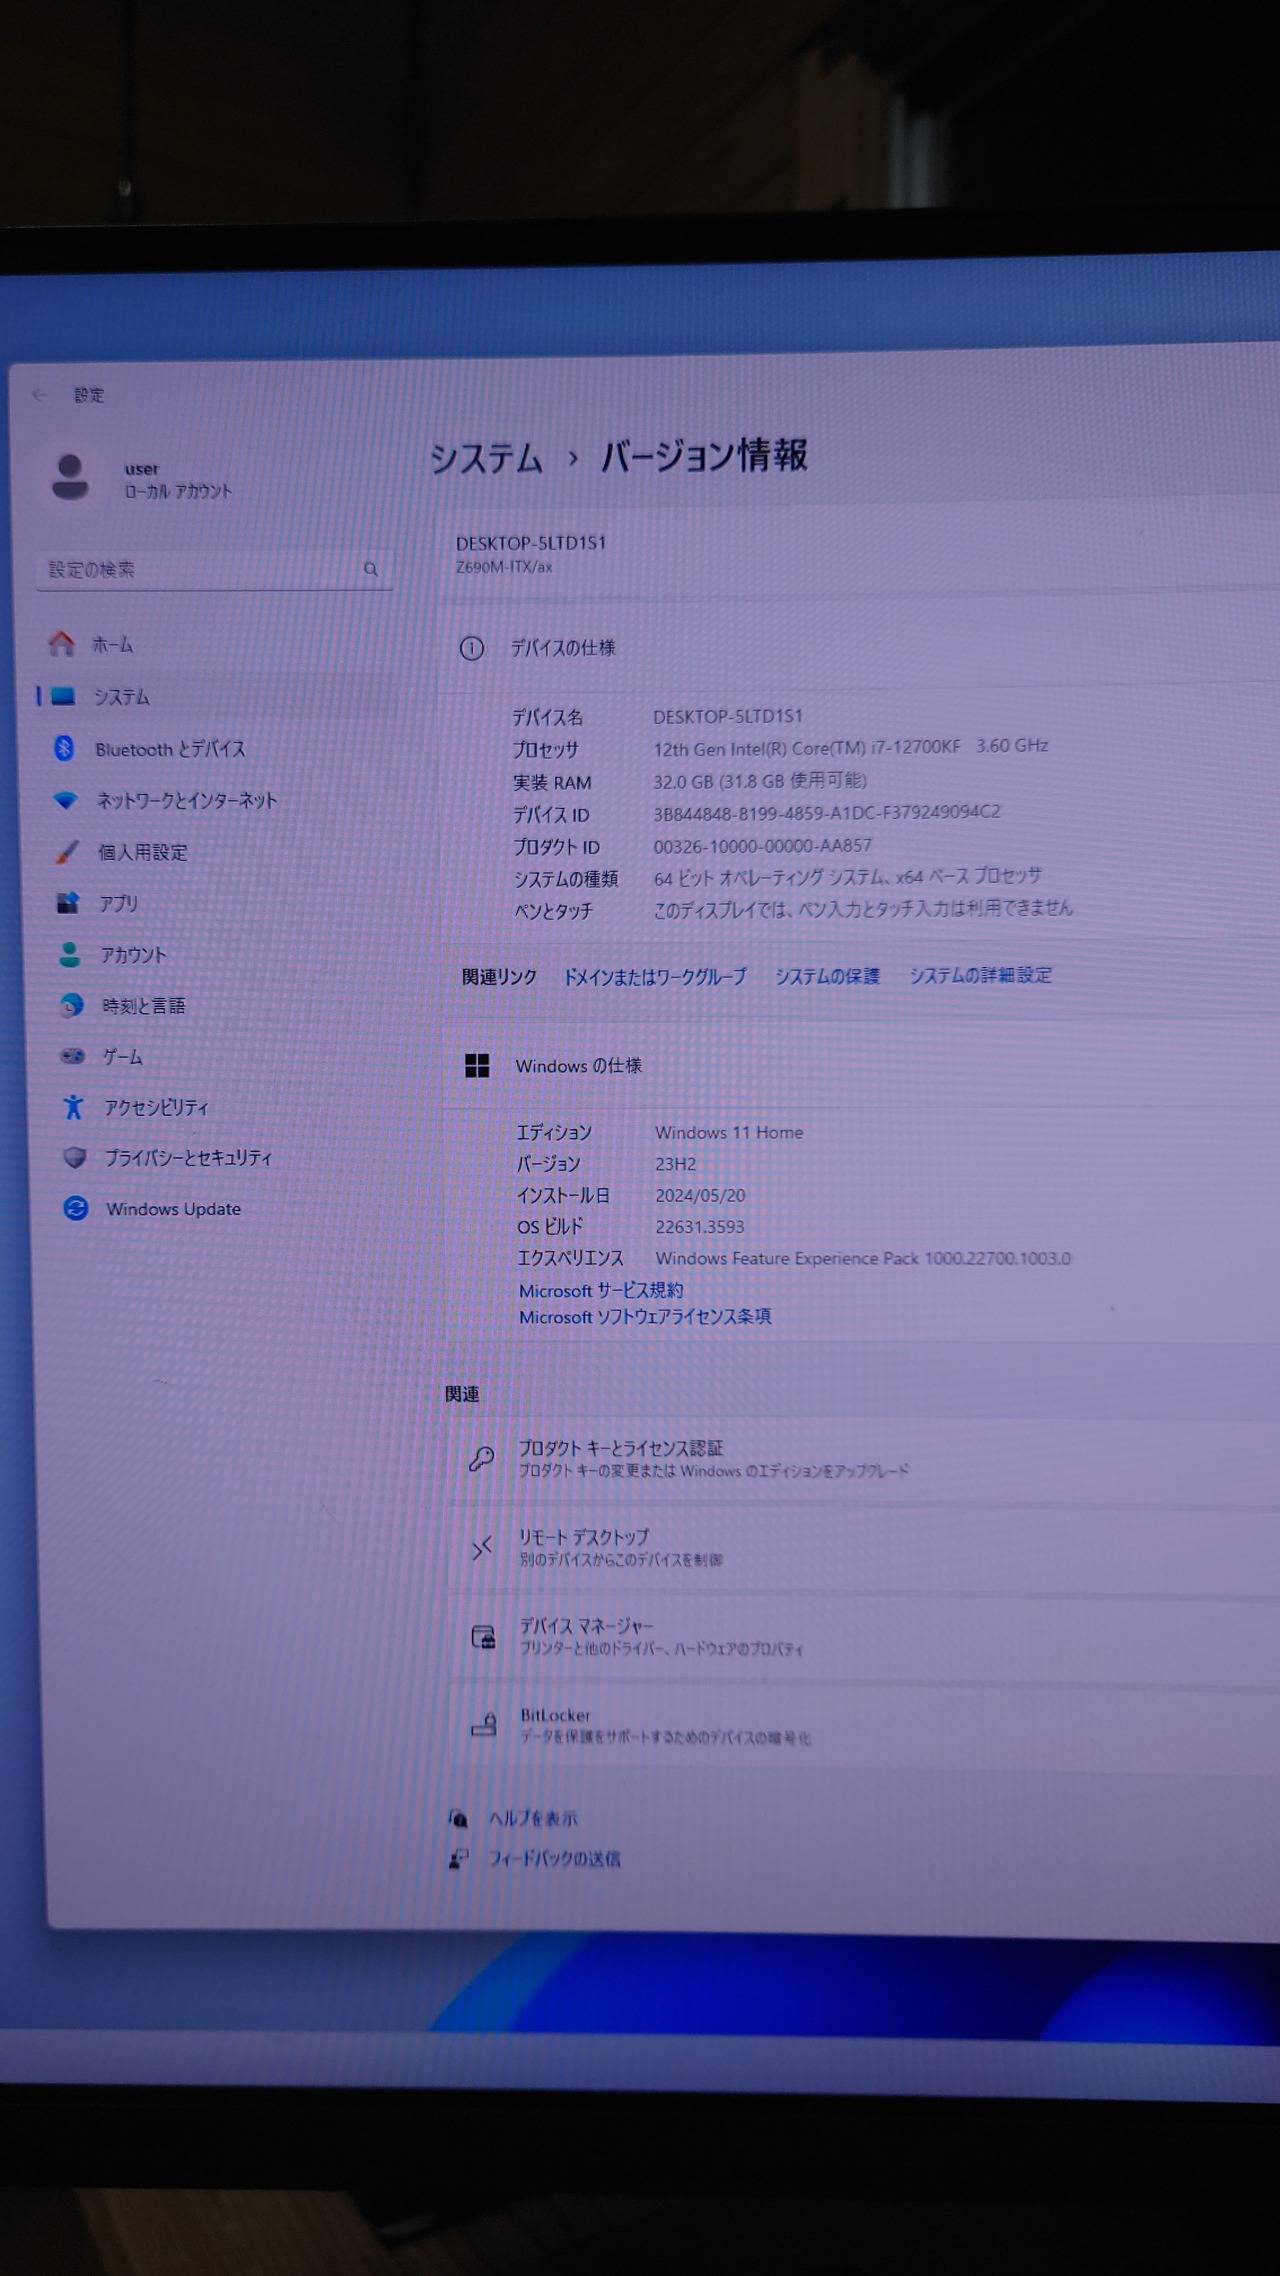Open the ホーム page via its house icon
The image size is (1280, 2276).
tap(62, 643)
